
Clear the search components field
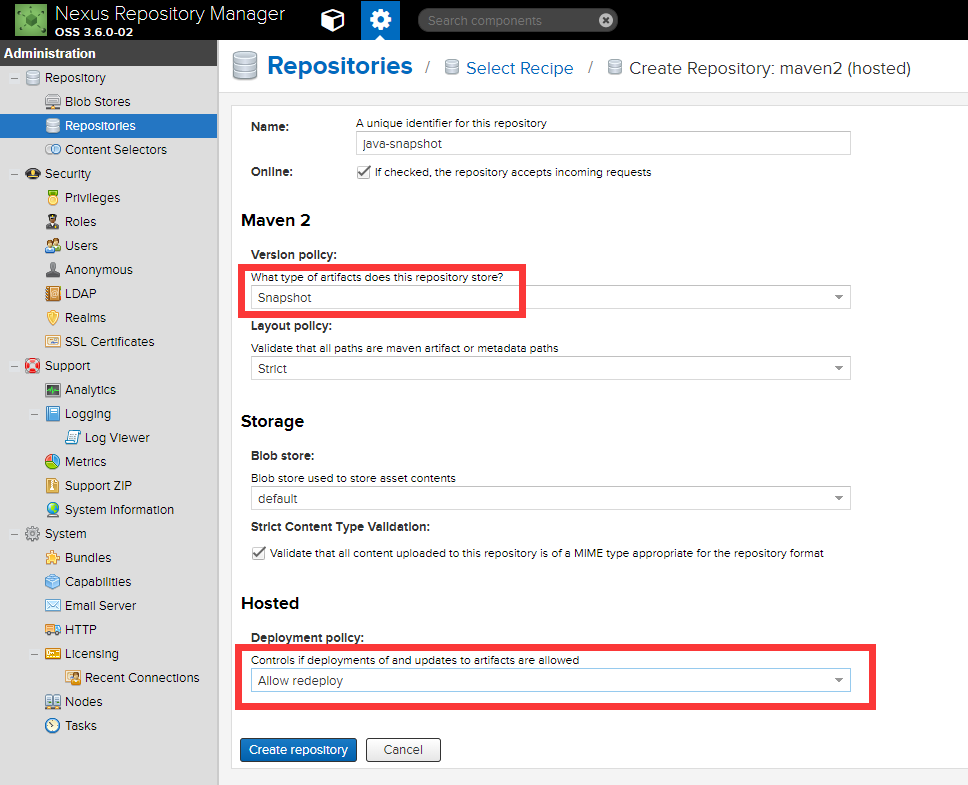click(x=606, y=20)
